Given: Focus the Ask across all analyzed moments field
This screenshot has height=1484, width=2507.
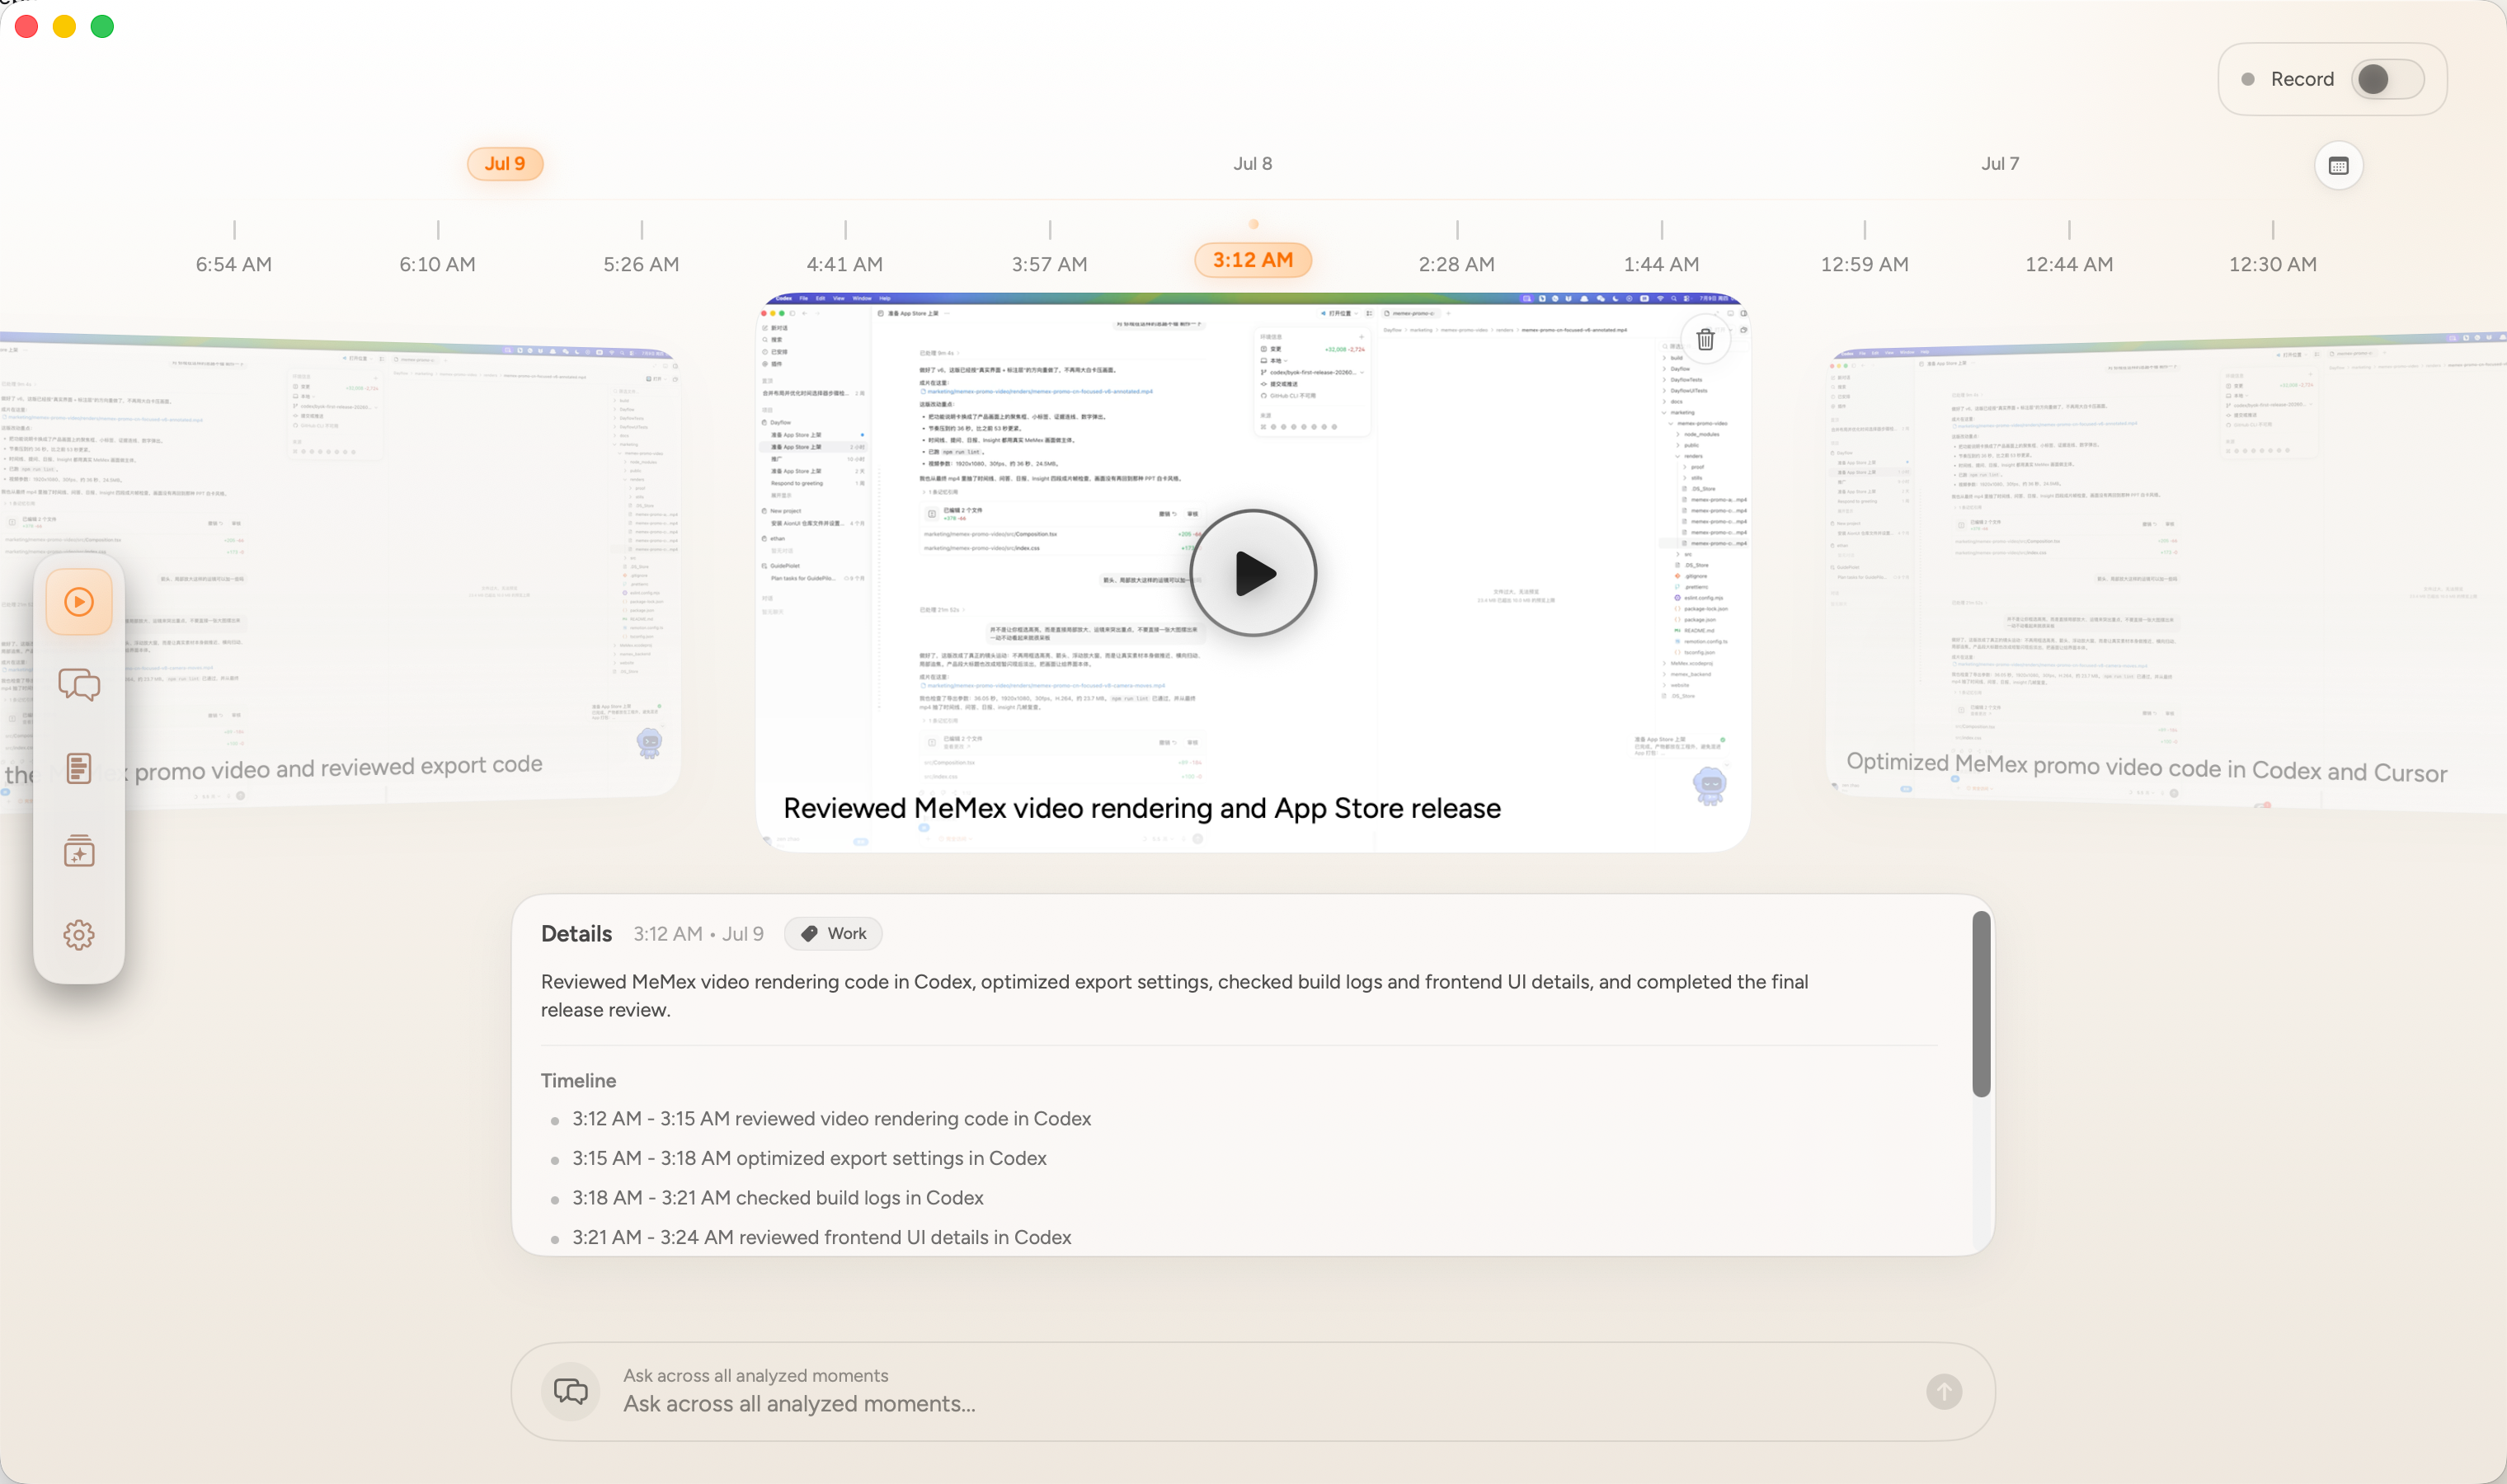Looking at the screenshot, I should (1253, 1391).
